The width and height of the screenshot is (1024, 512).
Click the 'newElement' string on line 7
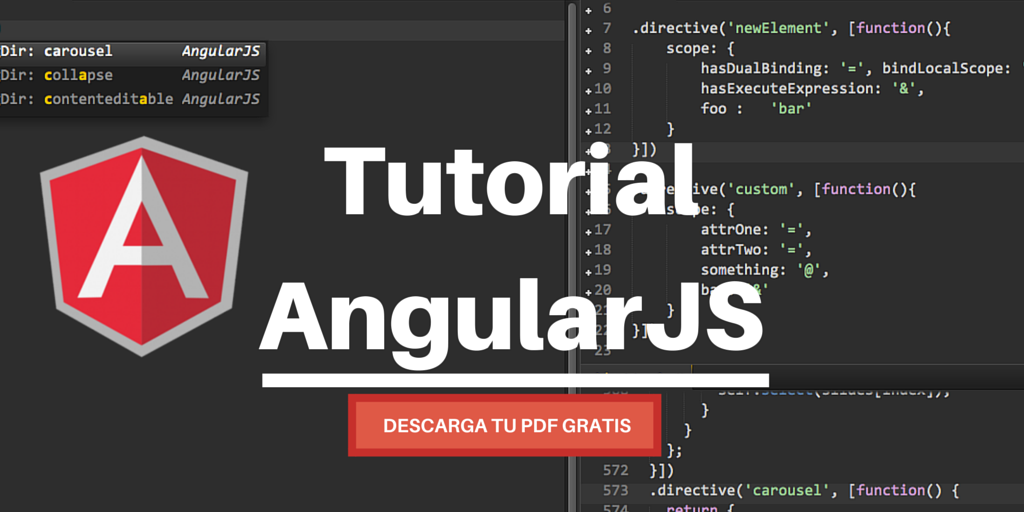[x=780, y=28]
